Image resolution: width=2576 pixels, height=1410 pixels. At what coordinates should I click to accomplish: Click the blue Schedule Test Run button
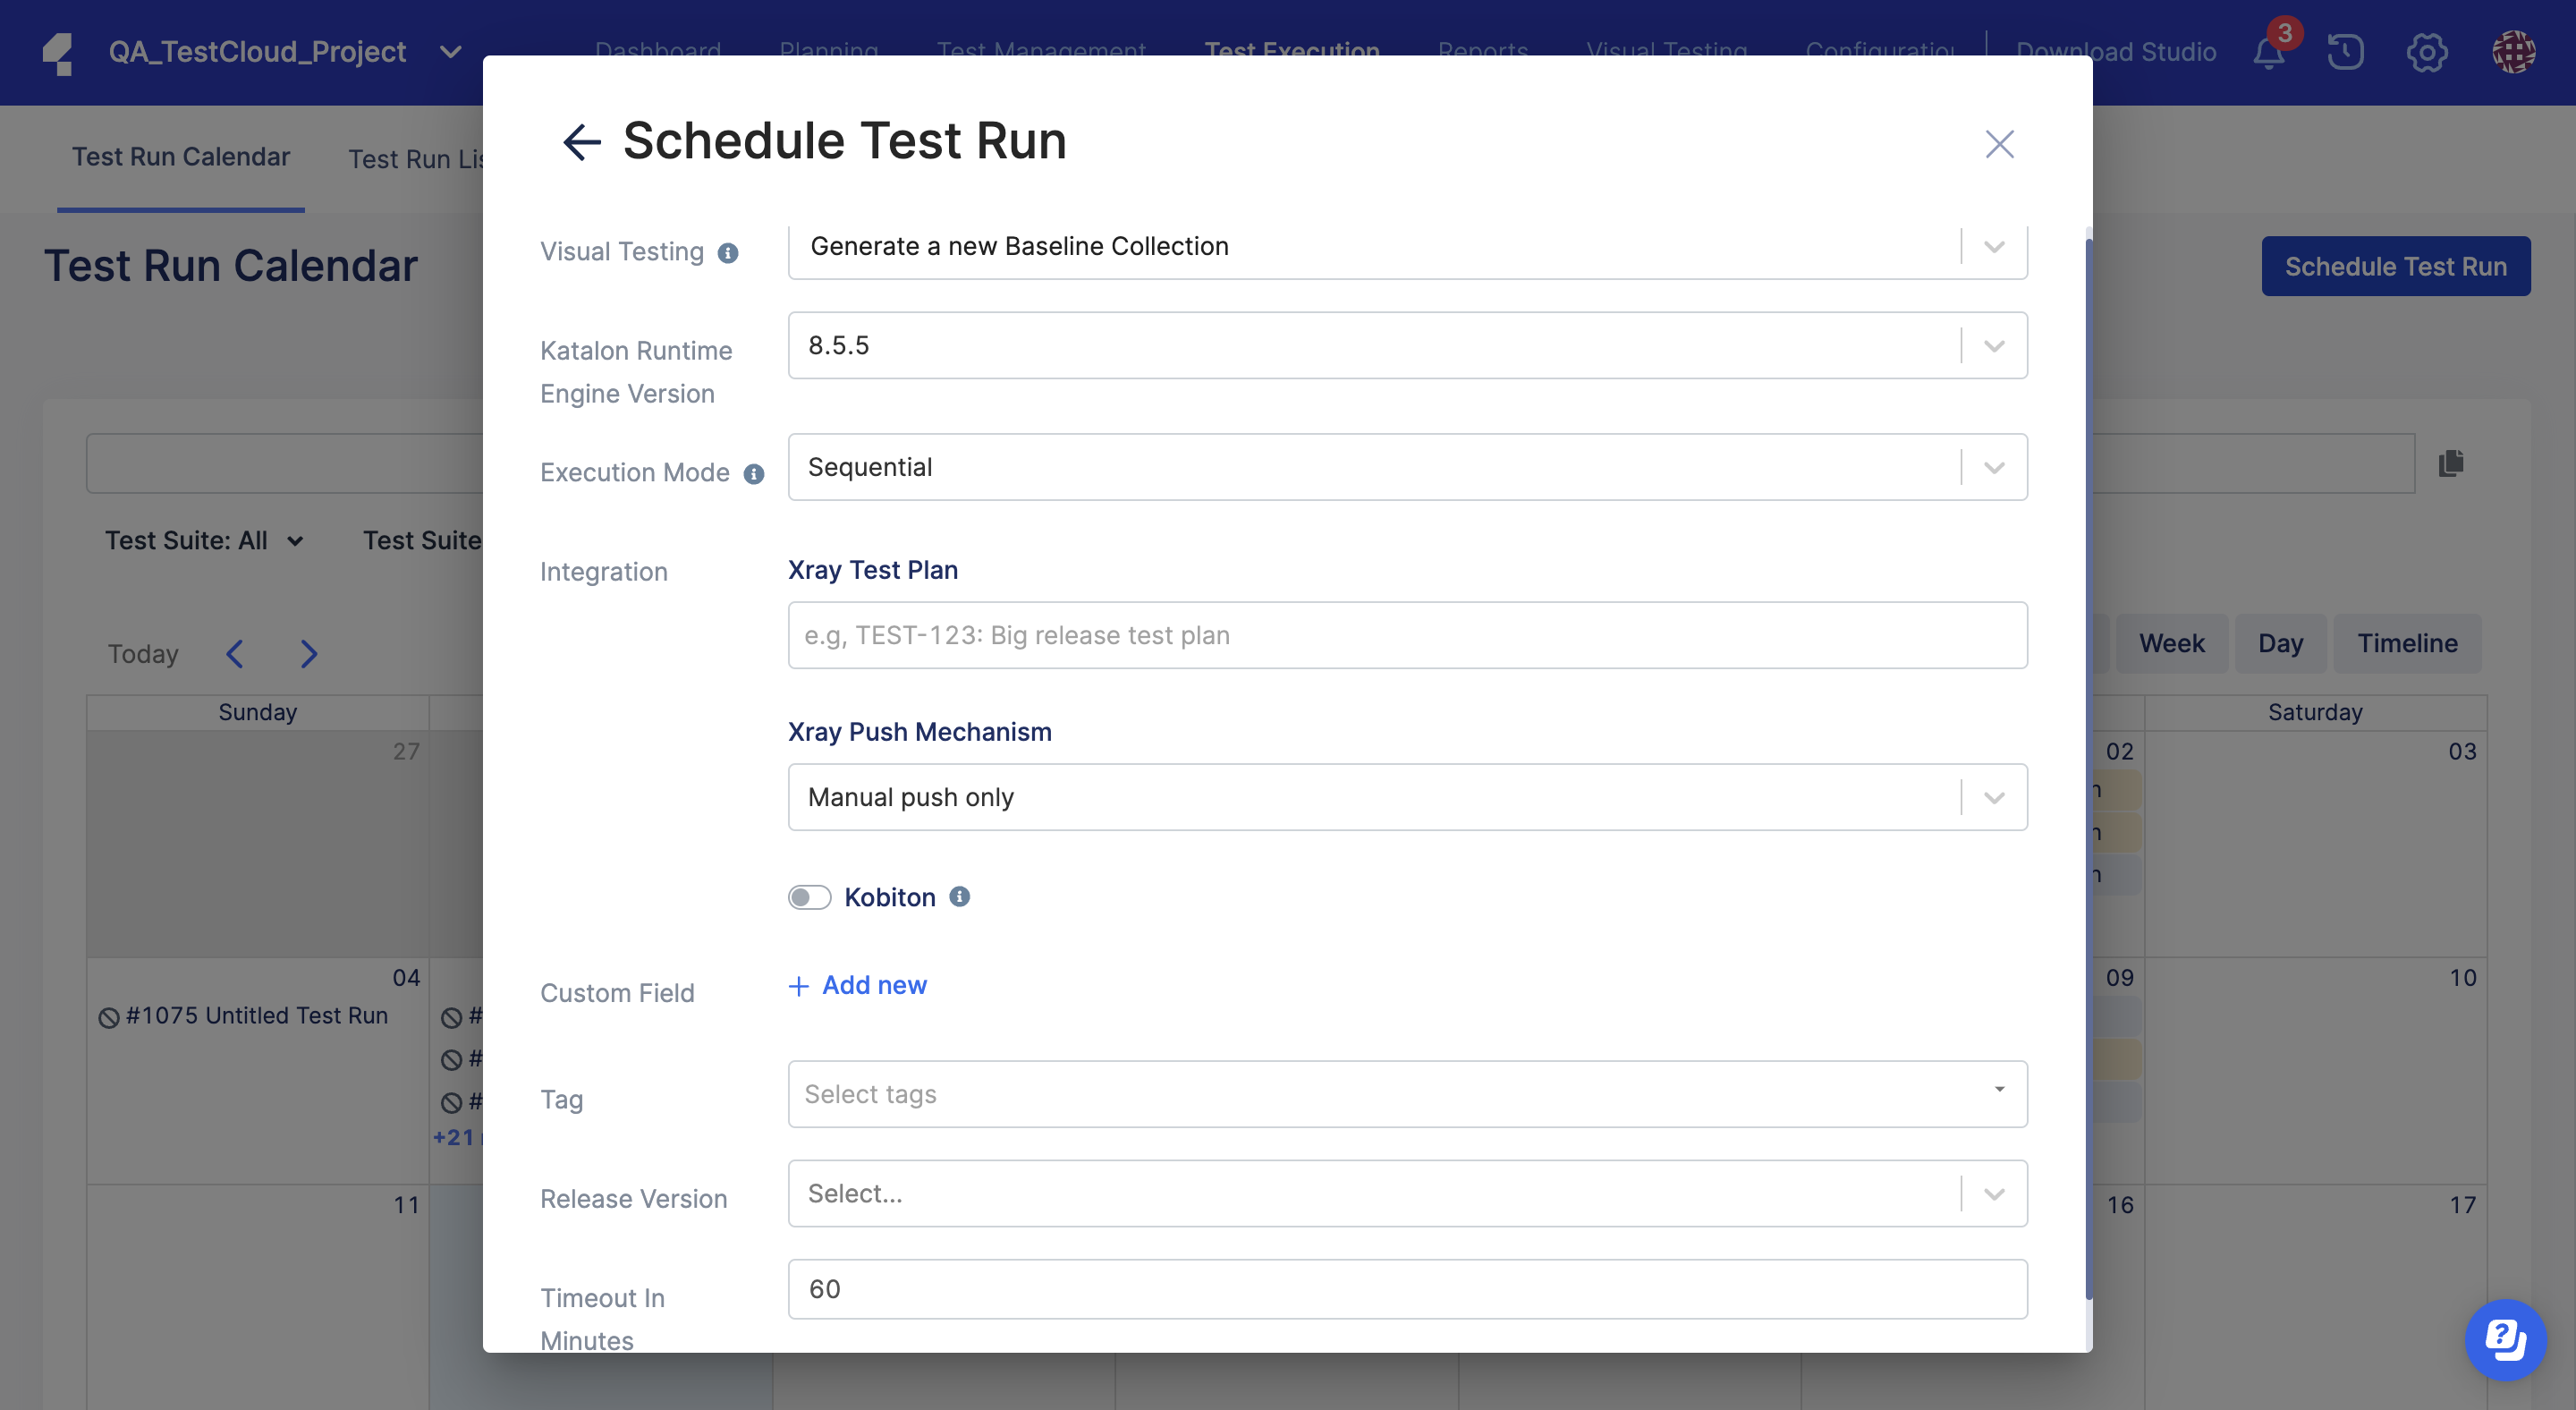tap(2395, 266)
